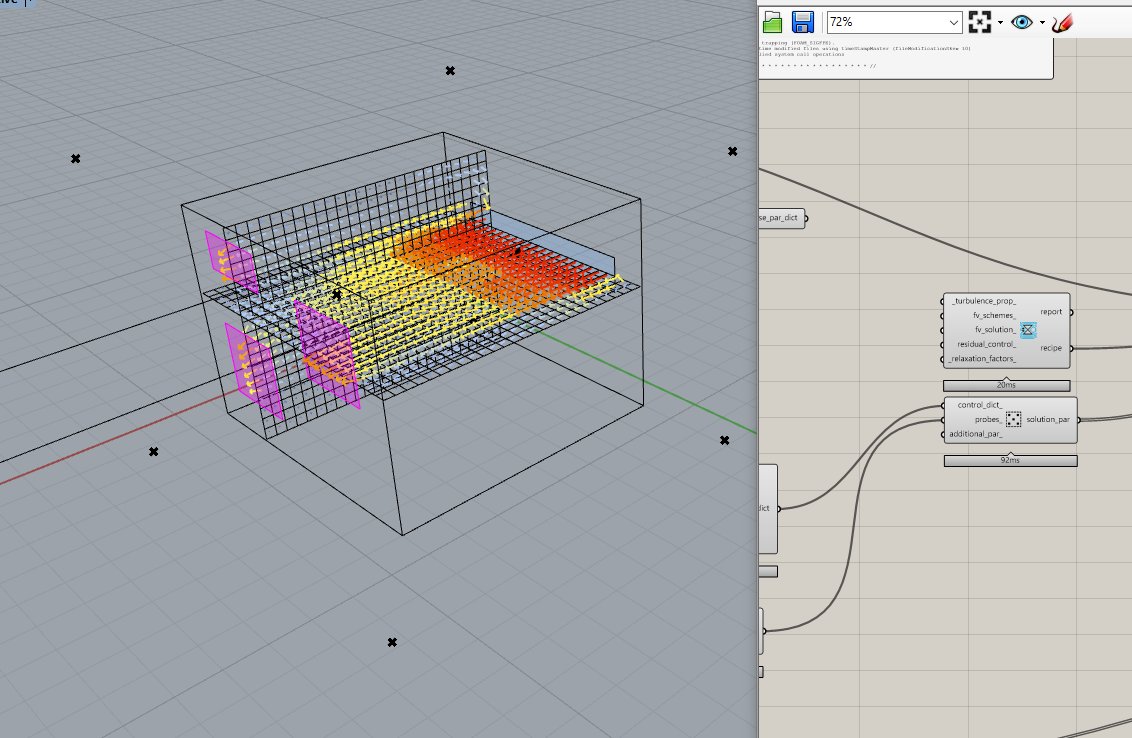Click the probes_ input parameter
This screenshot has height=738, width=1132.
click(x=988, y=420)
